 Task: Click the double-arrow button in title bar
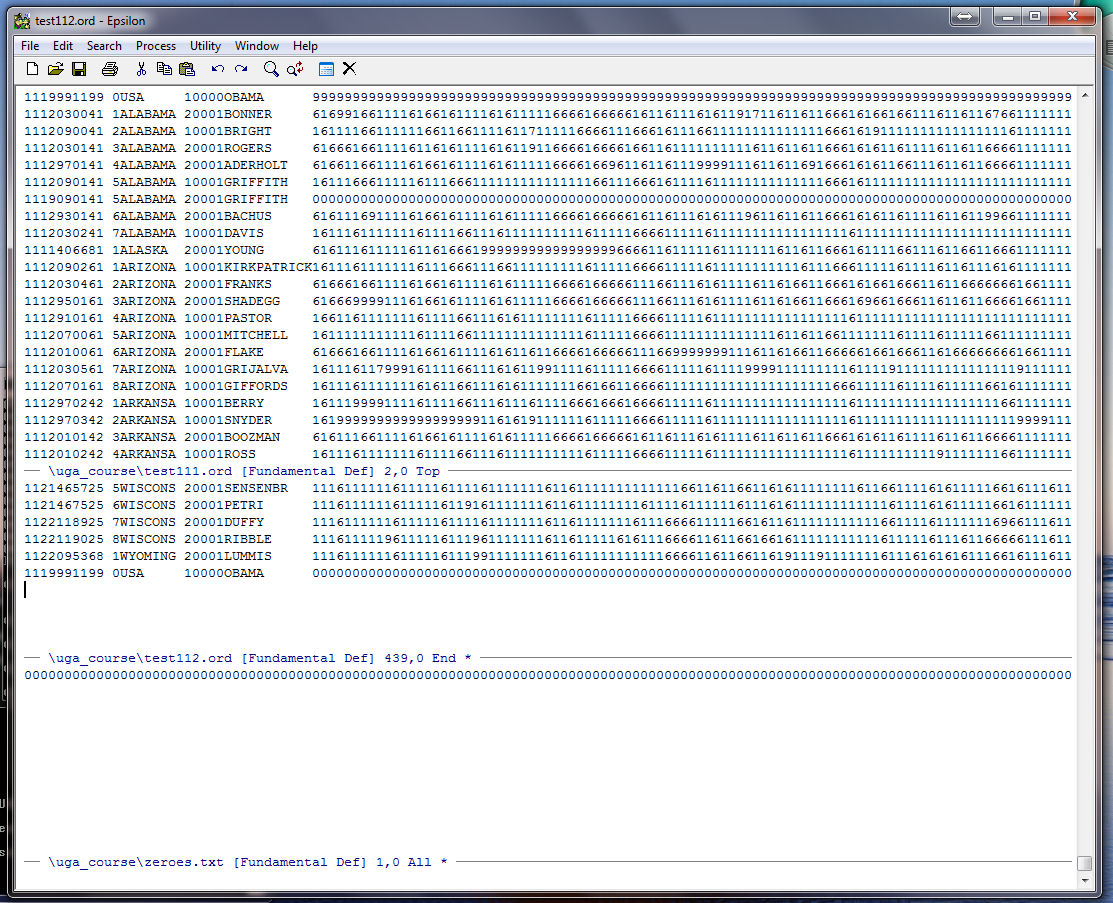[966, 17]
